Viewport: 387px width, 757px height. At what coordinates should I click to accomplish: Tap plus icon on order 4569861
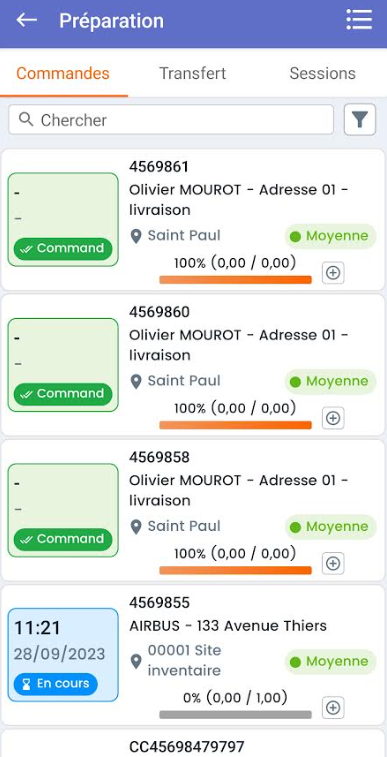(333, 273)
